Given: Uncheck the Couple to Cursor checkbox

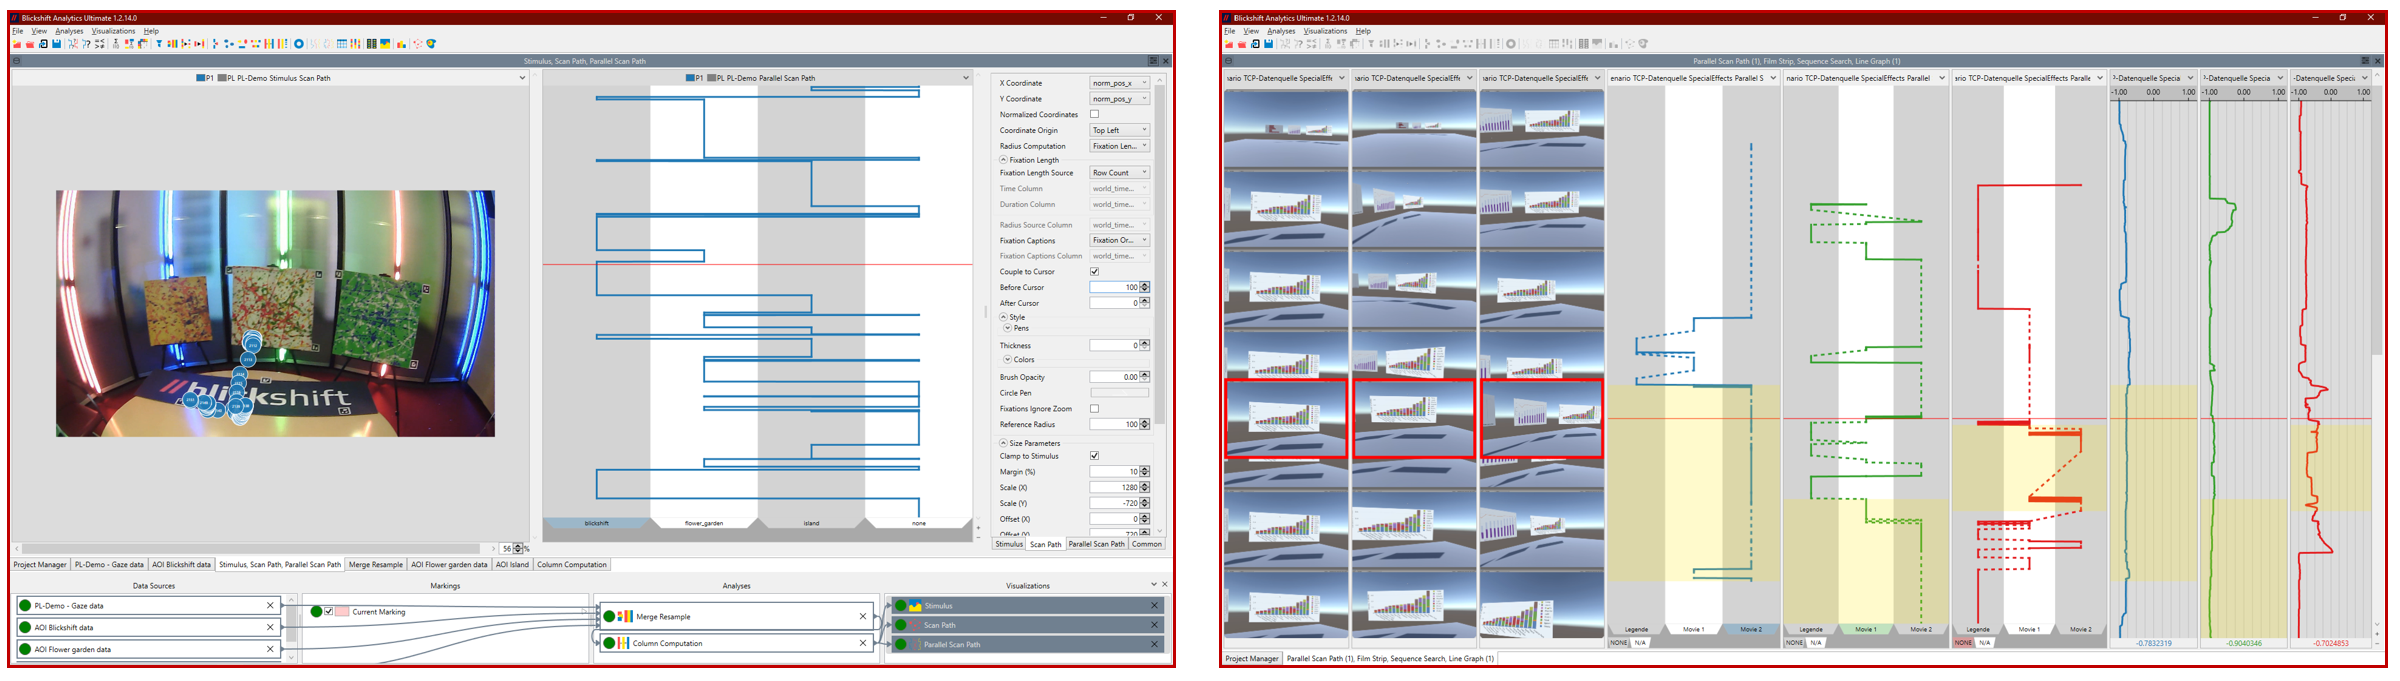Looking at the screenshot, I should tap(1094, 271).
